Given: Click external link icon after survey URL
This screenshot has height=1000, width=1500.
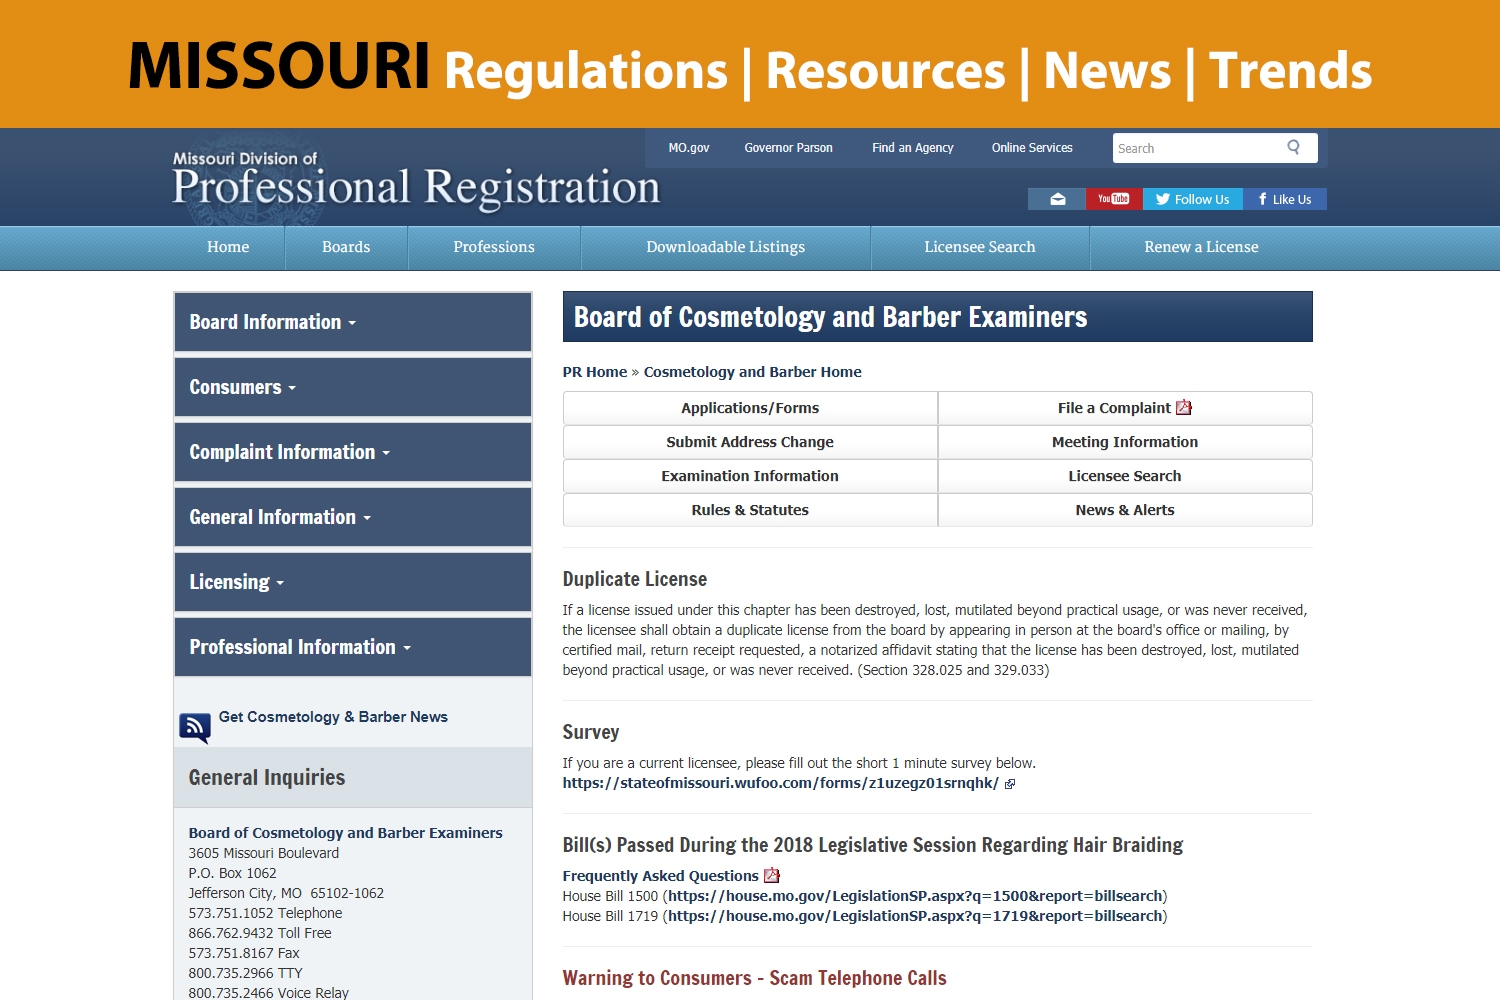Looking at the screenshot, I should click(x=1010, y=784).
